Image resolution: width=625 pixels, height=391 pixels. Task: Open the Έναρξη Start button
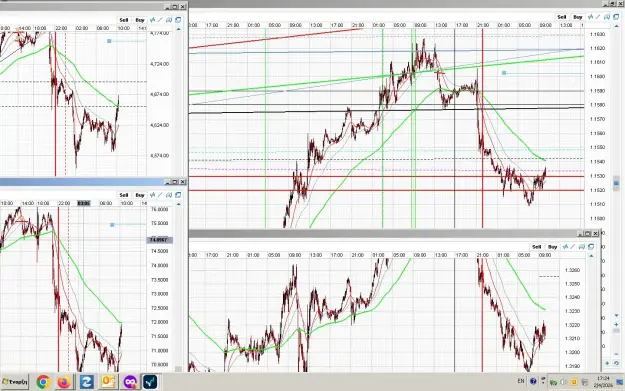15,382
